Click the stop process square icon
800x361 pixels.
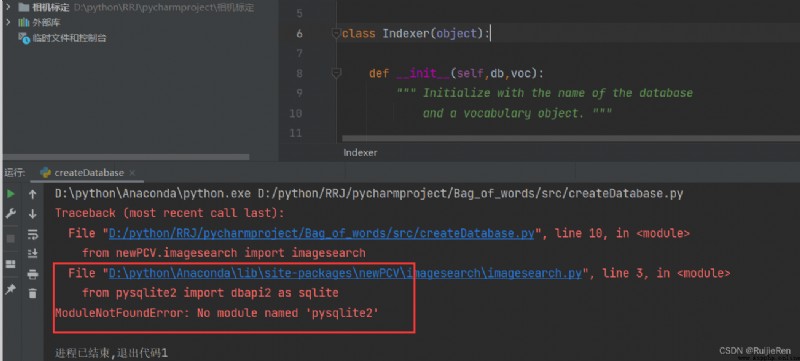tap(11, 239)
